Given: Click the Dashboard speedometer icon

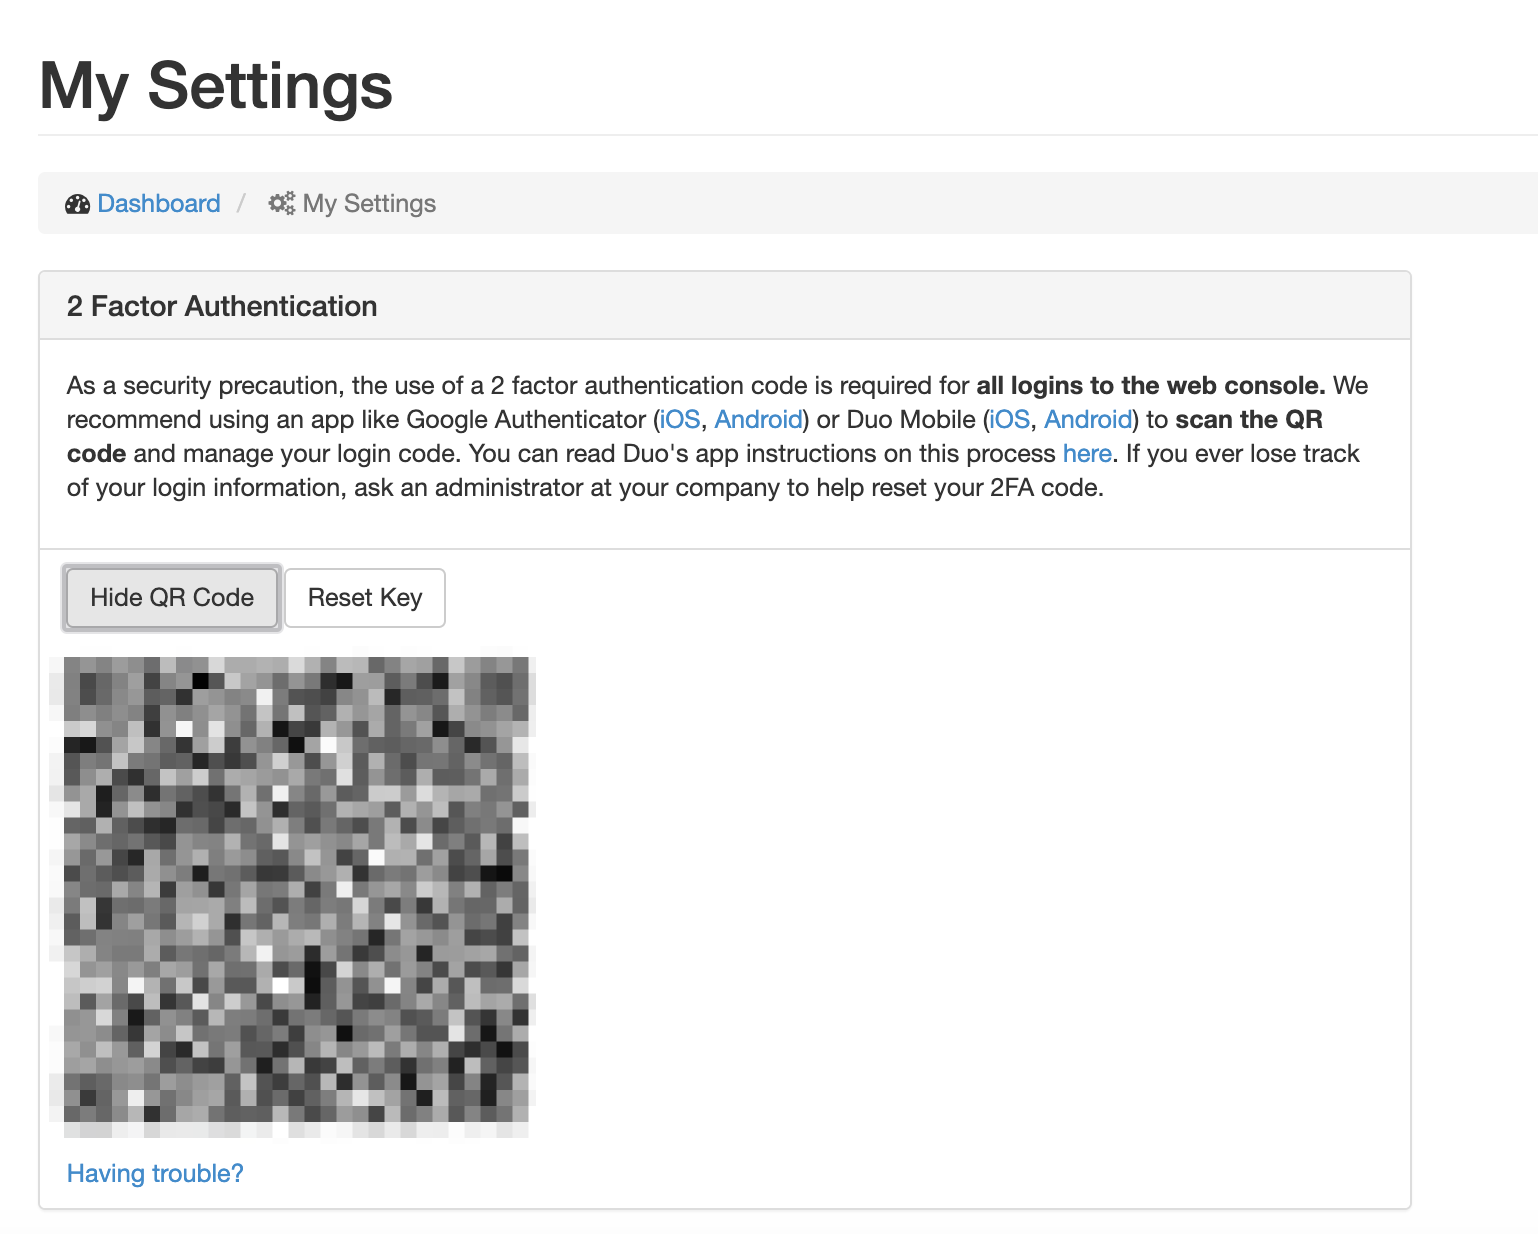Looking at the screenshot, I should pos(78,204).
